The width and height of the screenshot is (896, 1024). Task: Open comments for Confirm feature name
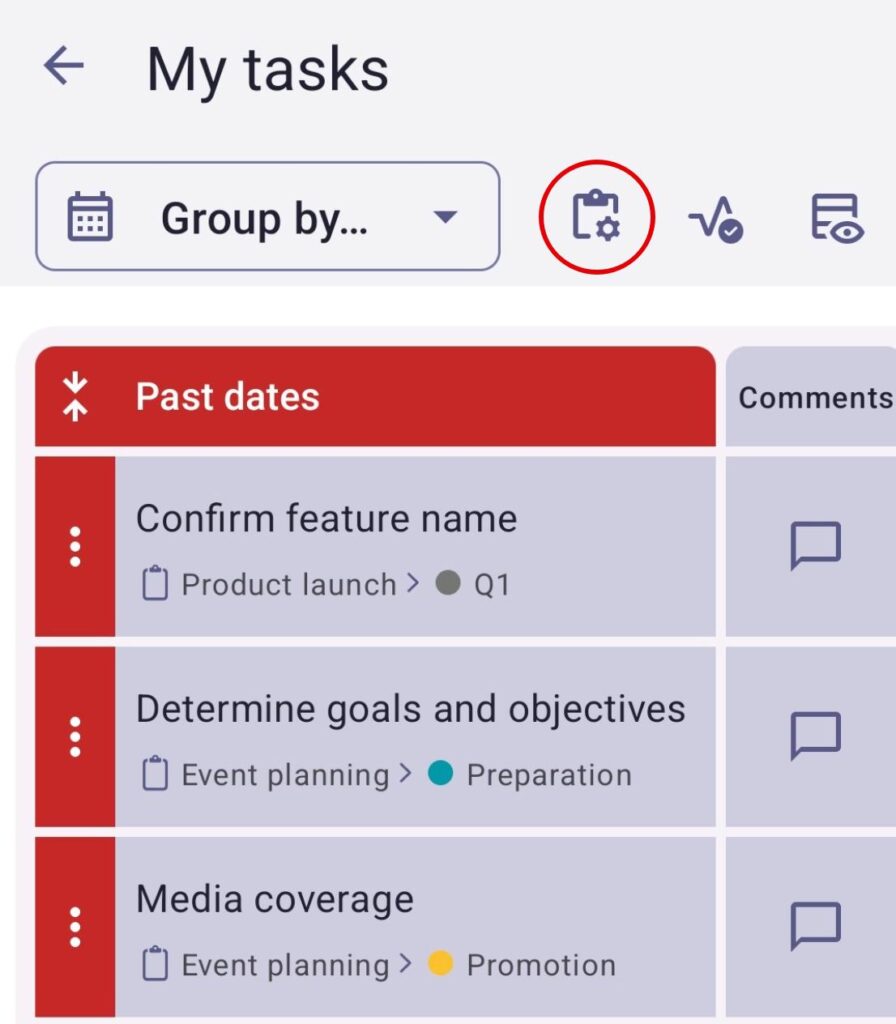point(815,546)
